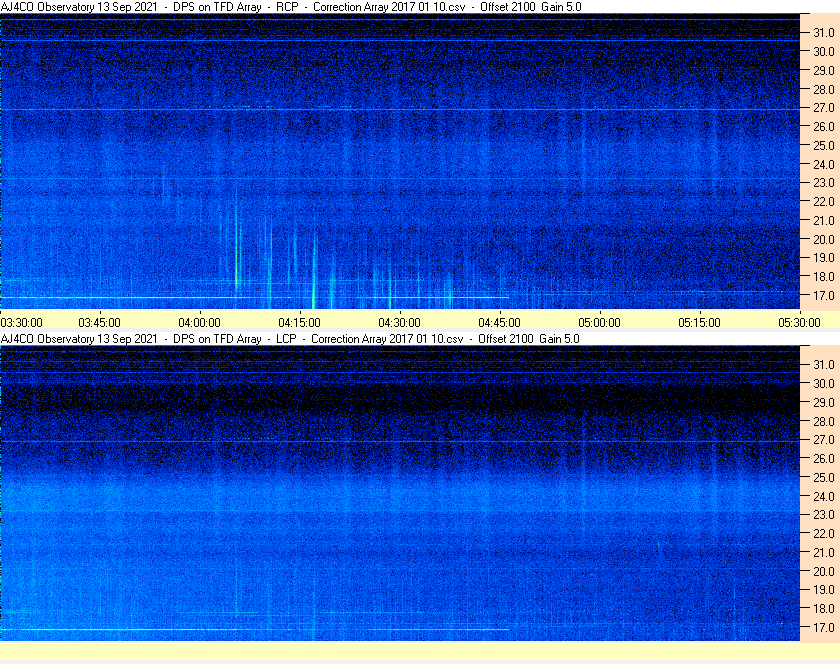Select the 04:00:00 time axis label
The height and width of the screenshot is (664, 840).
click(x=199, y=323)
